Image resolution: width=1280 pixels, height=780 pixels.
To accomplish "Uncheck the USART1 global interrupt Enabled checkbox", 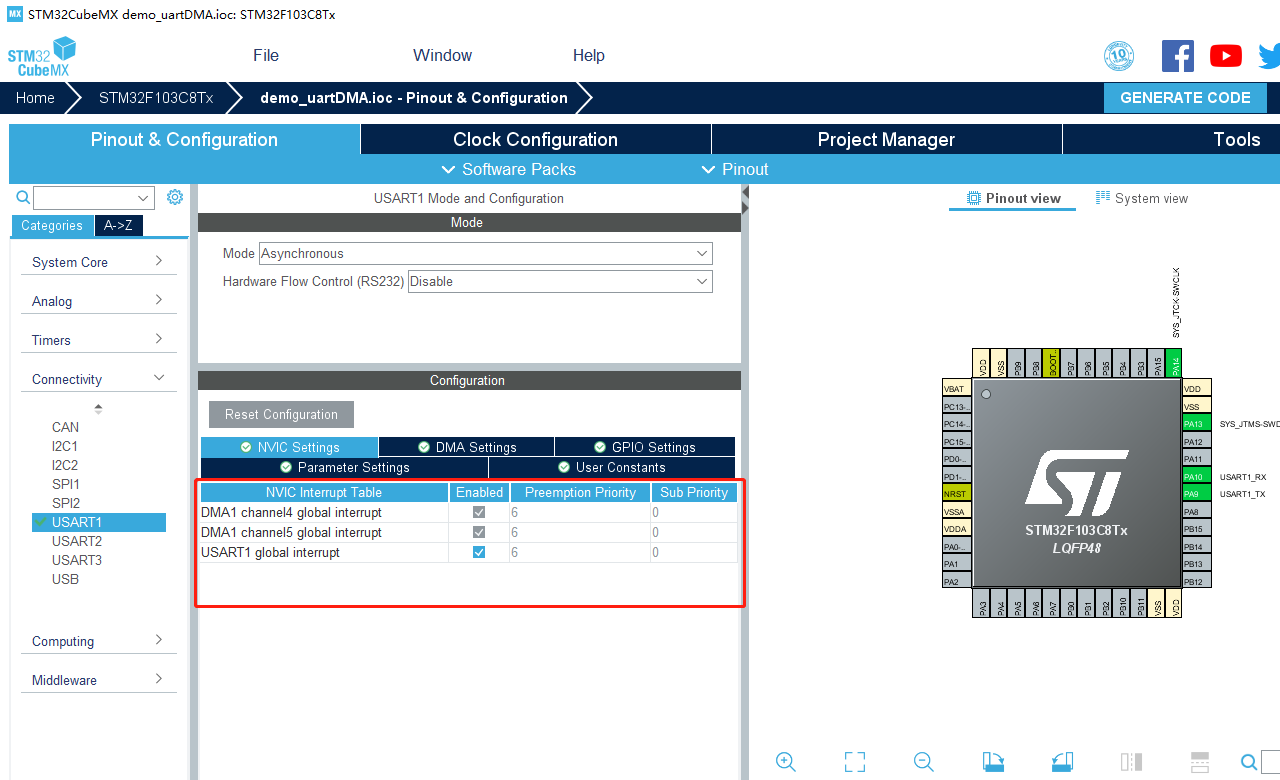I will click(479, 551).
